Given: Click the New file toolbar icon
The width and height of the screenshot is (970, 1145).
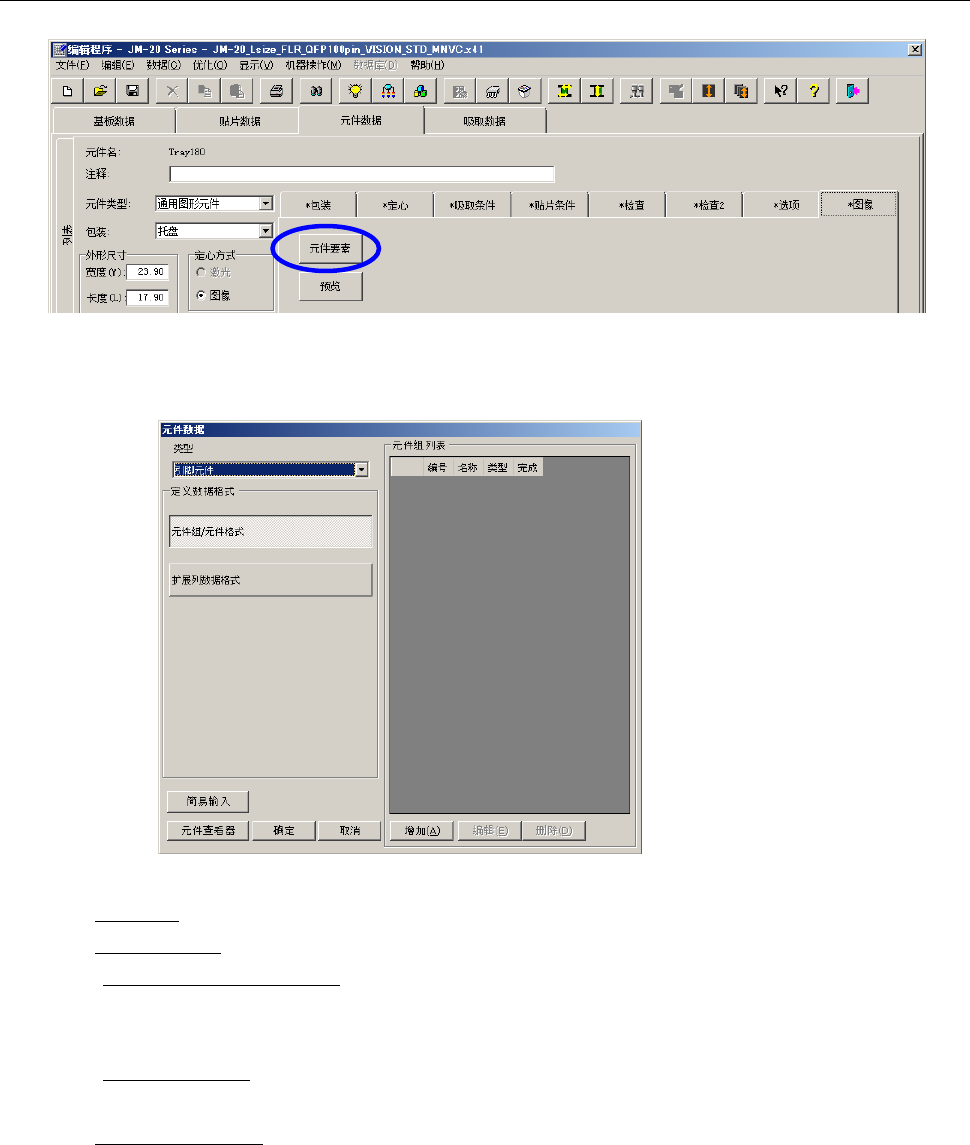Looking at the screenshot, I should [68, 91].
